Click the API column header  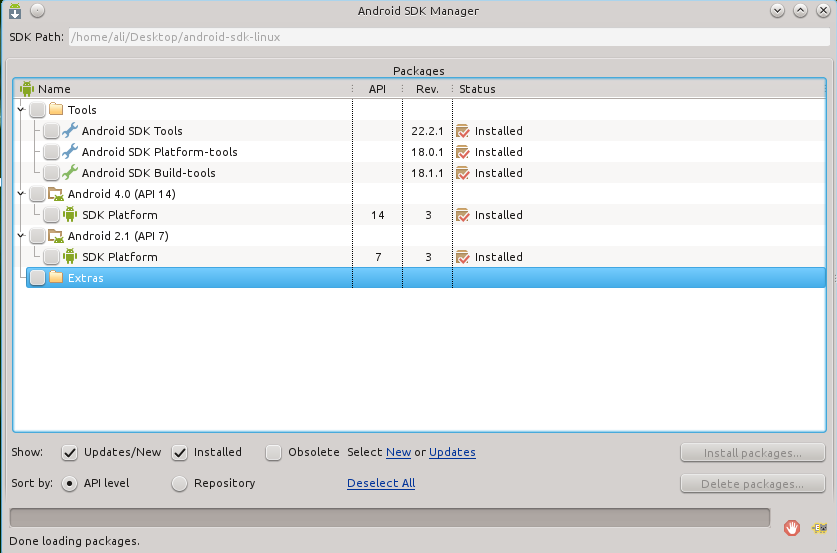click(377, 89)
